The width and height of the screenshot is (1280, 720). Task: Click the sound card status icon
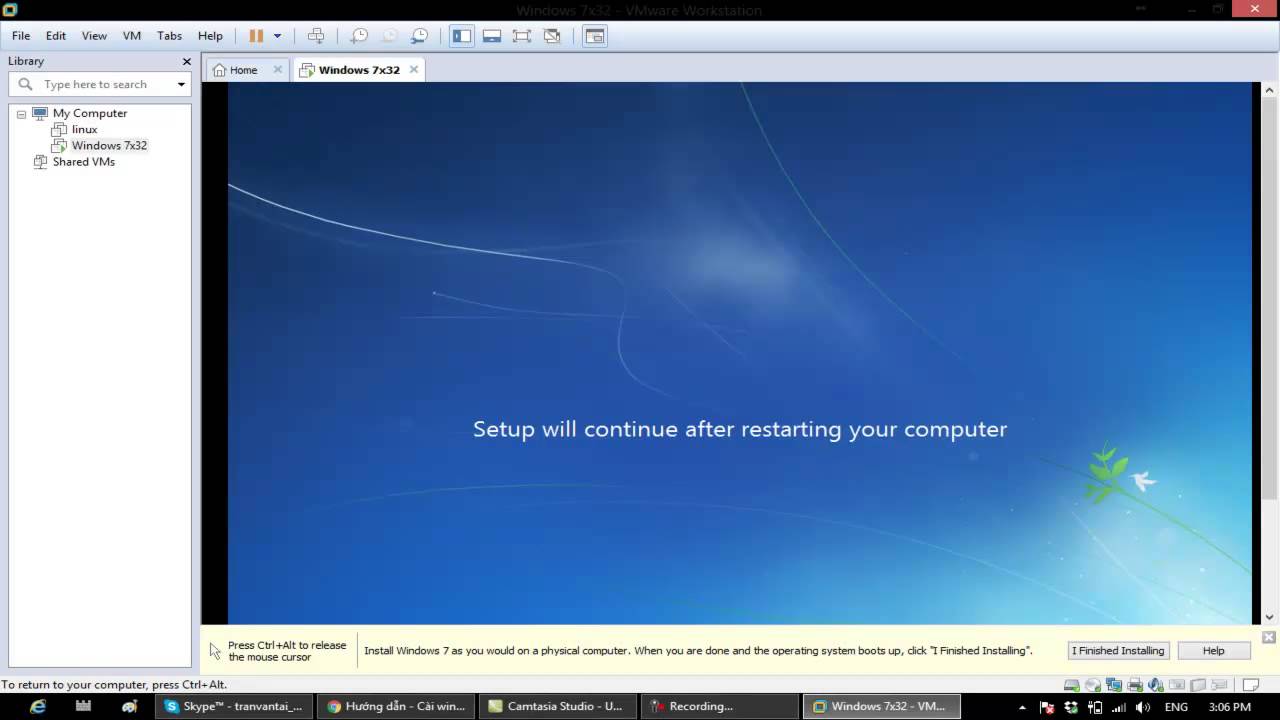(1155, 685)
